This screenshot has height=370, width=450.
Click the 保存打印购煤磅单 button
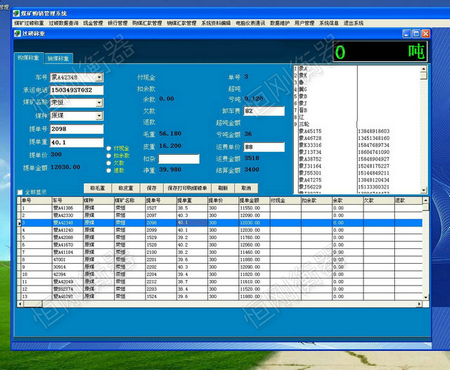tap(187, 188)
